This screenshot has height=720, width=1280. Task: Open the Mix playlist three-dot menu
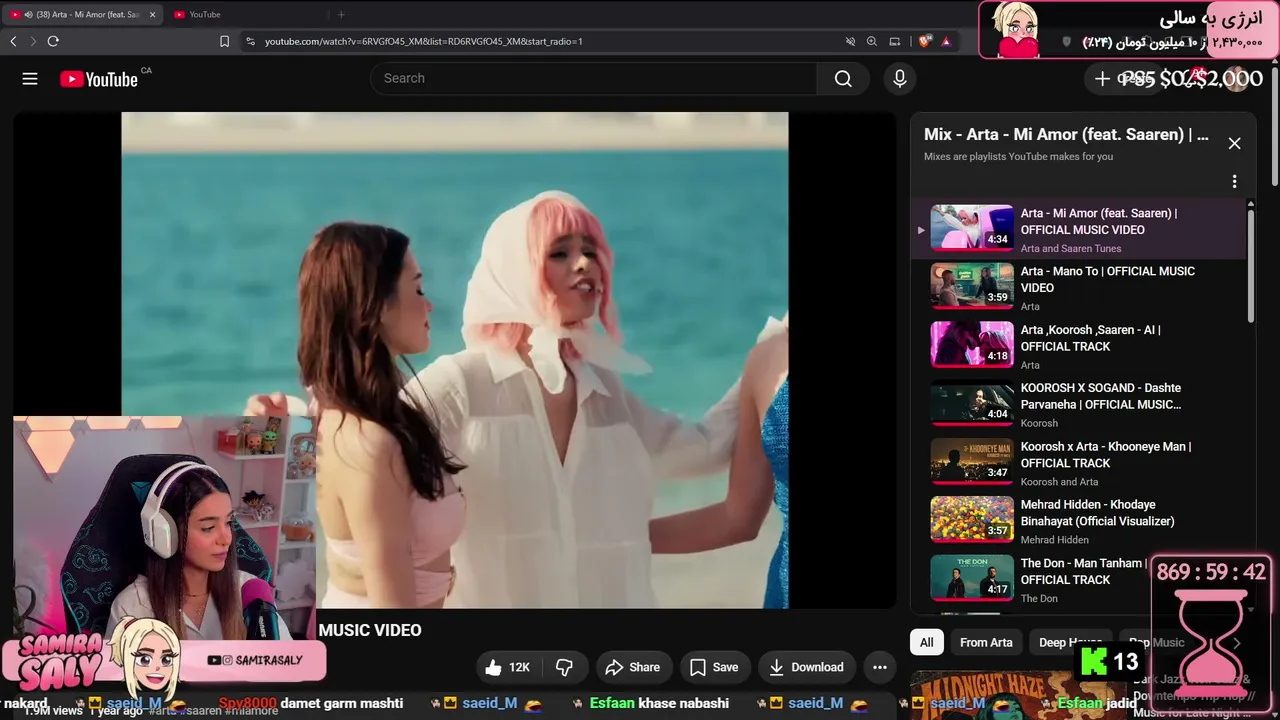(1234, 181)
